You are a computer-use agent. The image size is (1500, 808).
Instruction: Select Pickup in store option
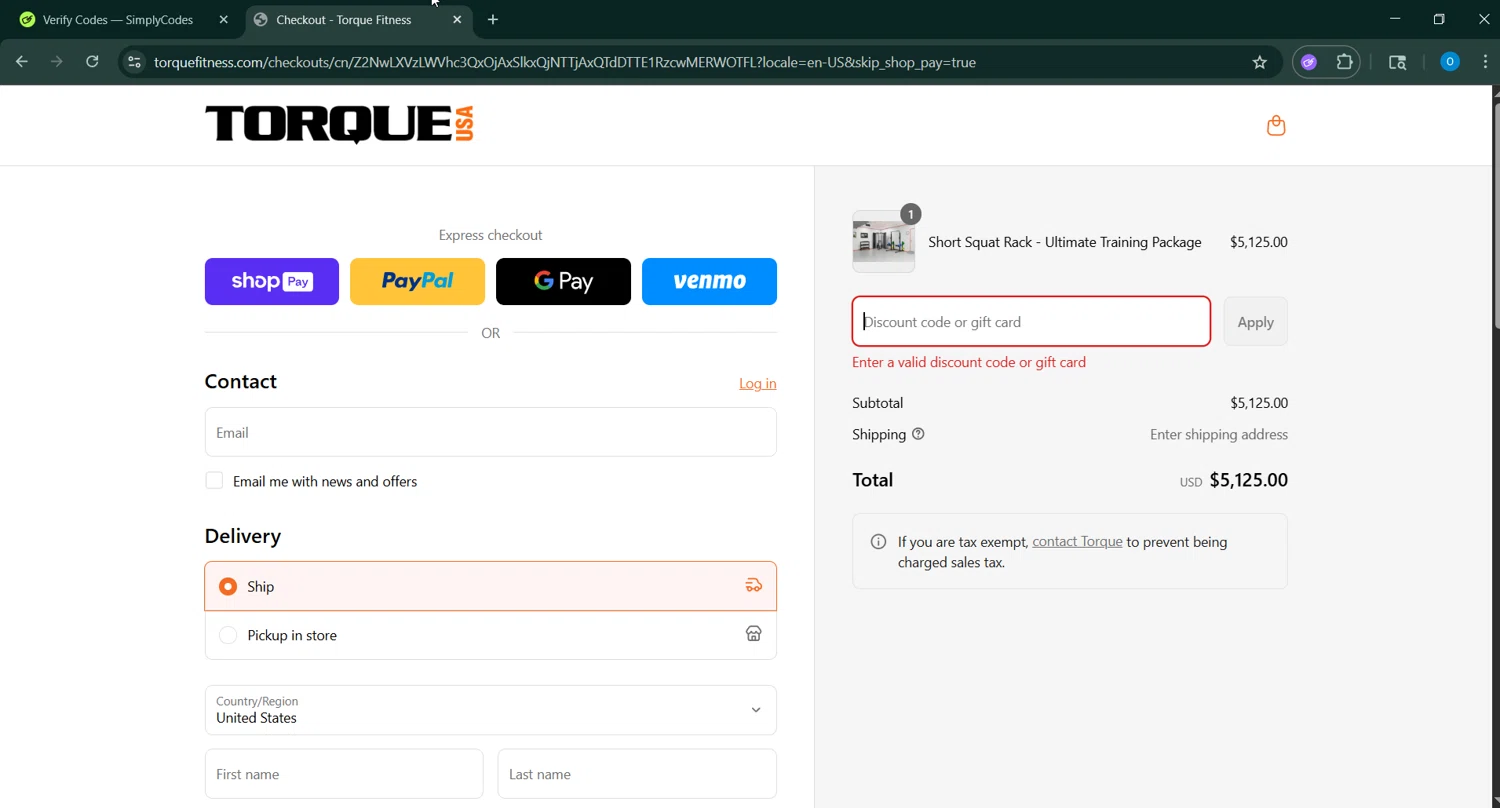pos(490,635)
